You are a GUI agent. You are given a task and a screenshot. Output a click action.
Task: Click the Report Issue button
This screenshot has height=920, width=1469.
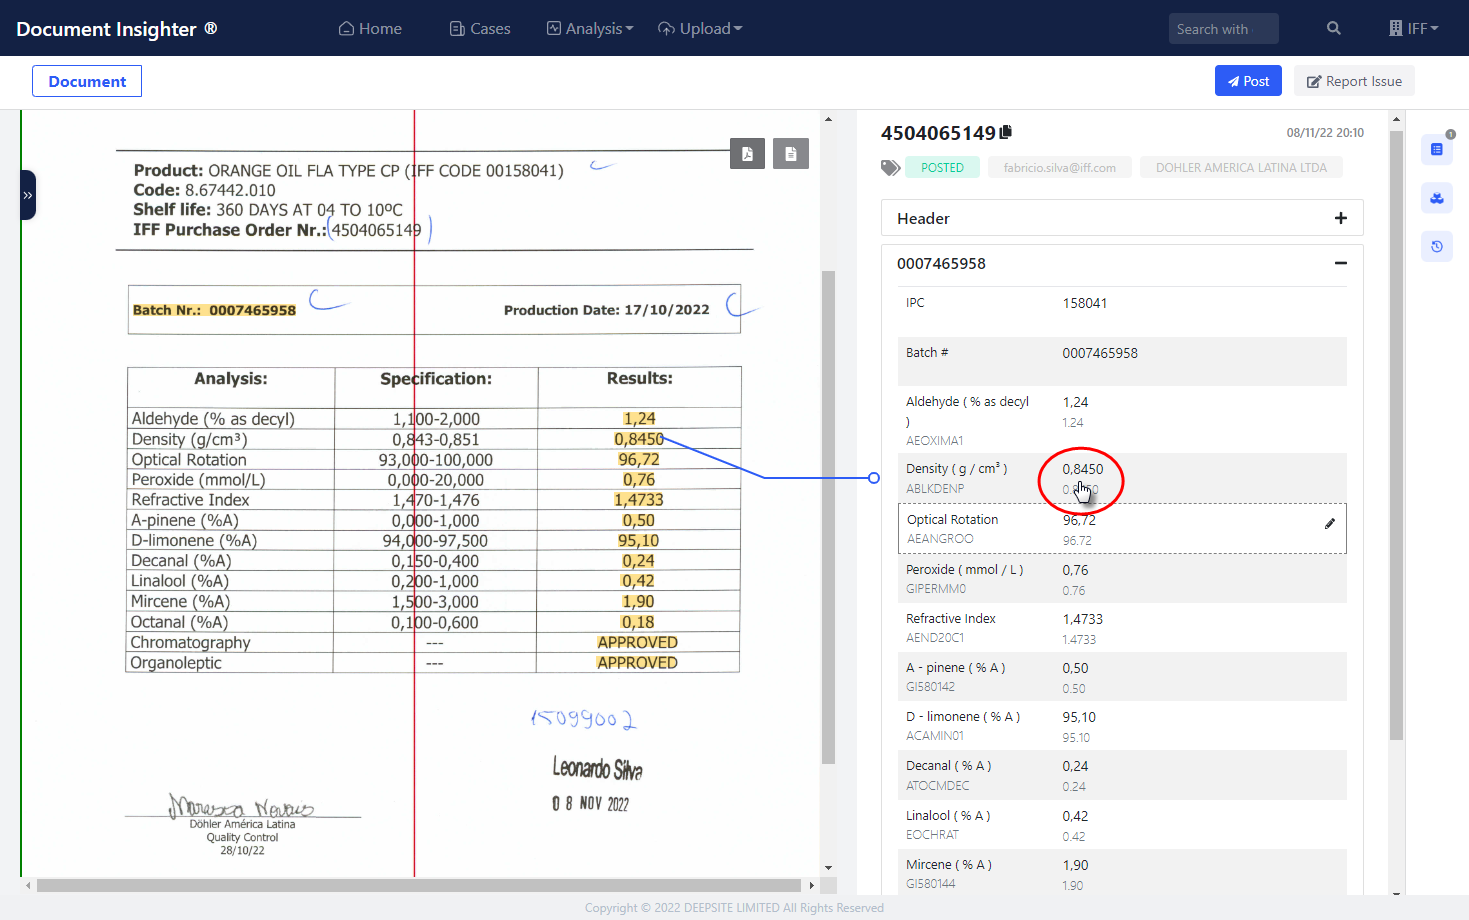pyautogui.click(x=1354, y=81)
